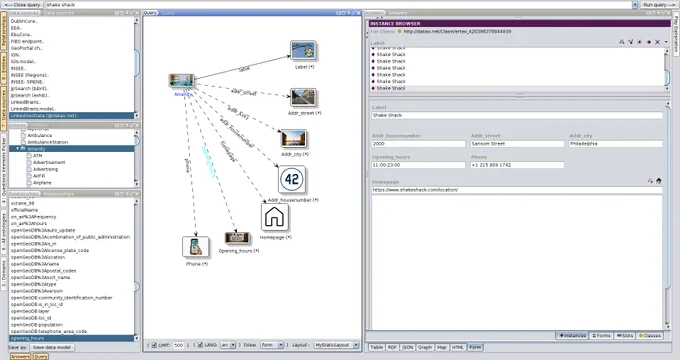Select the AmbulanceStation entity in tree

(48, 142)
